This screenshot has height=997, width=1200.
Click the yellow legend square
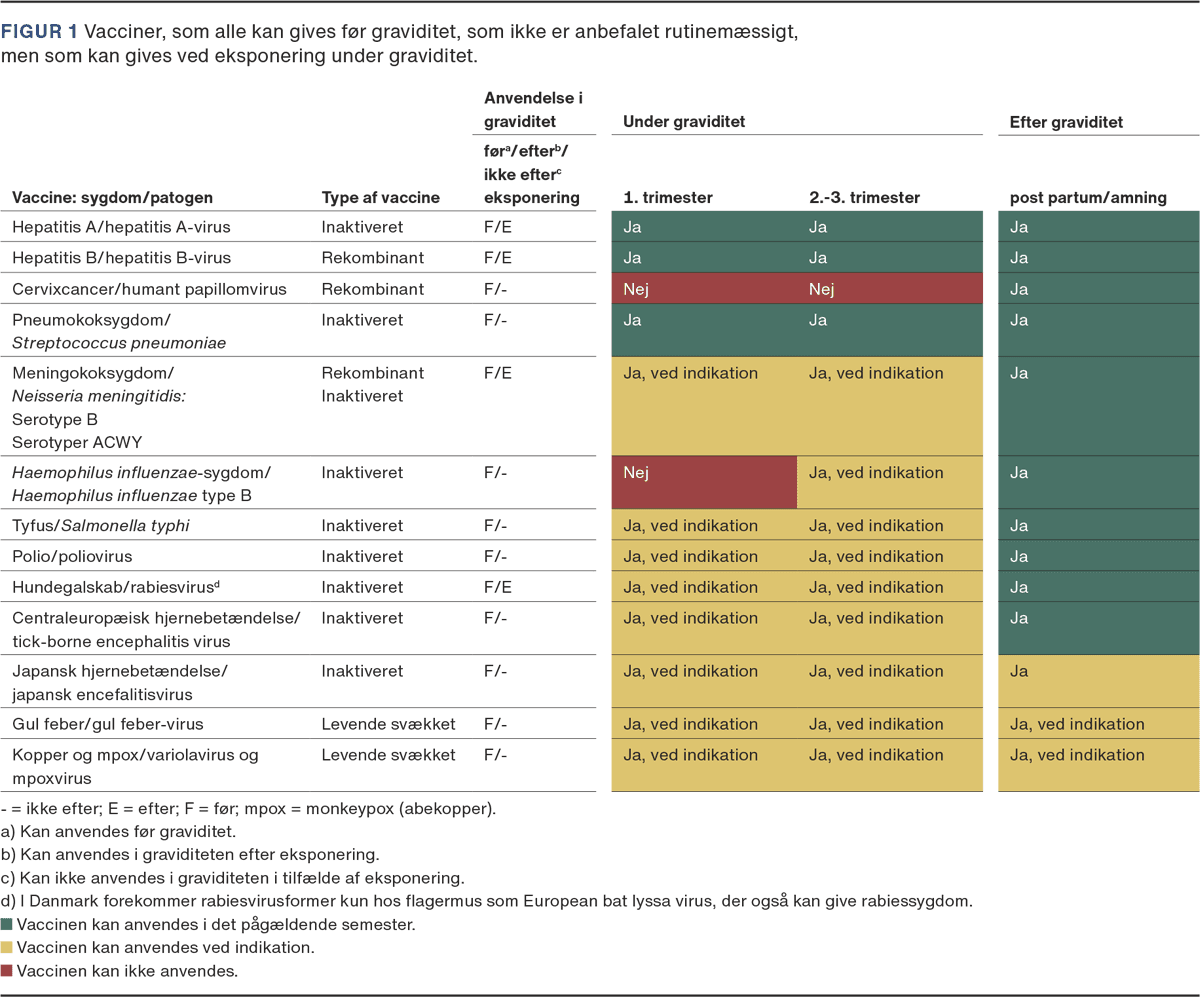tap(6, 948)
